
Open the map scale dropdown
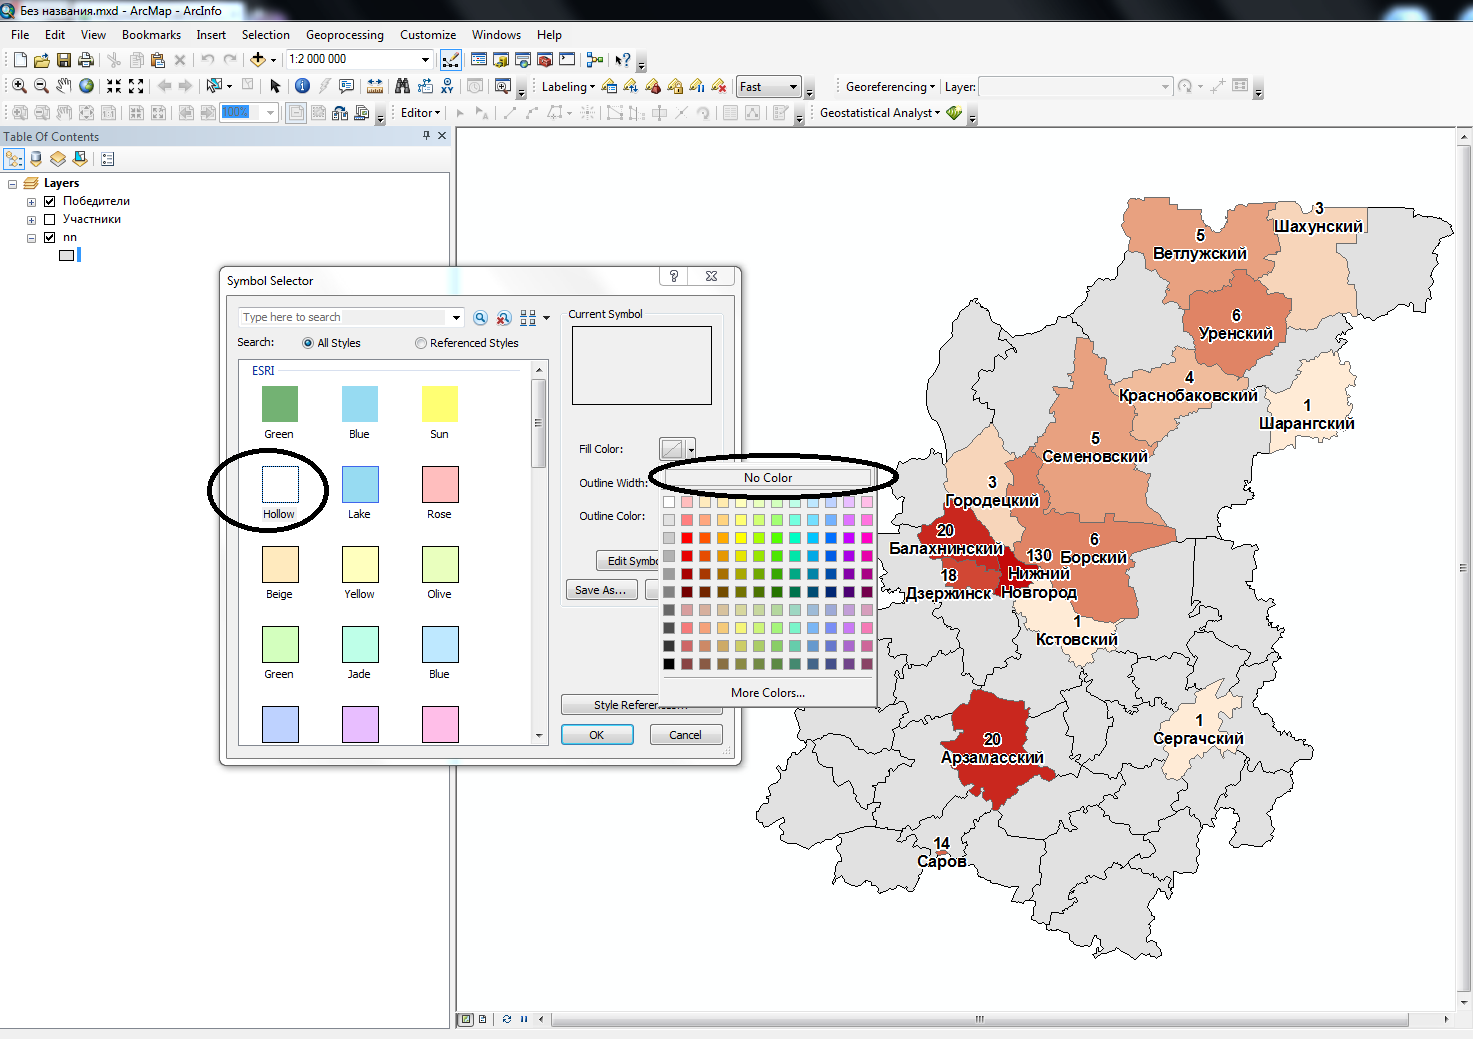pyautogui.click(x=425, y=60)
